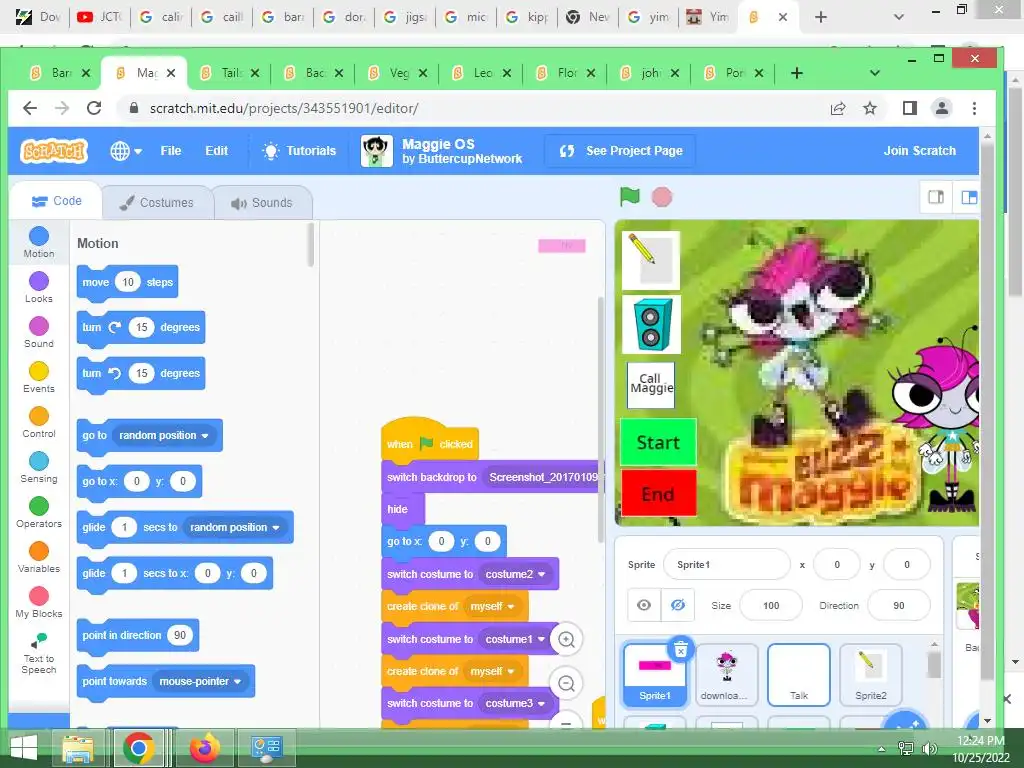Expand 'go to random position' dropdown
Screen dimensions: 1024x768
coord(163,435)
